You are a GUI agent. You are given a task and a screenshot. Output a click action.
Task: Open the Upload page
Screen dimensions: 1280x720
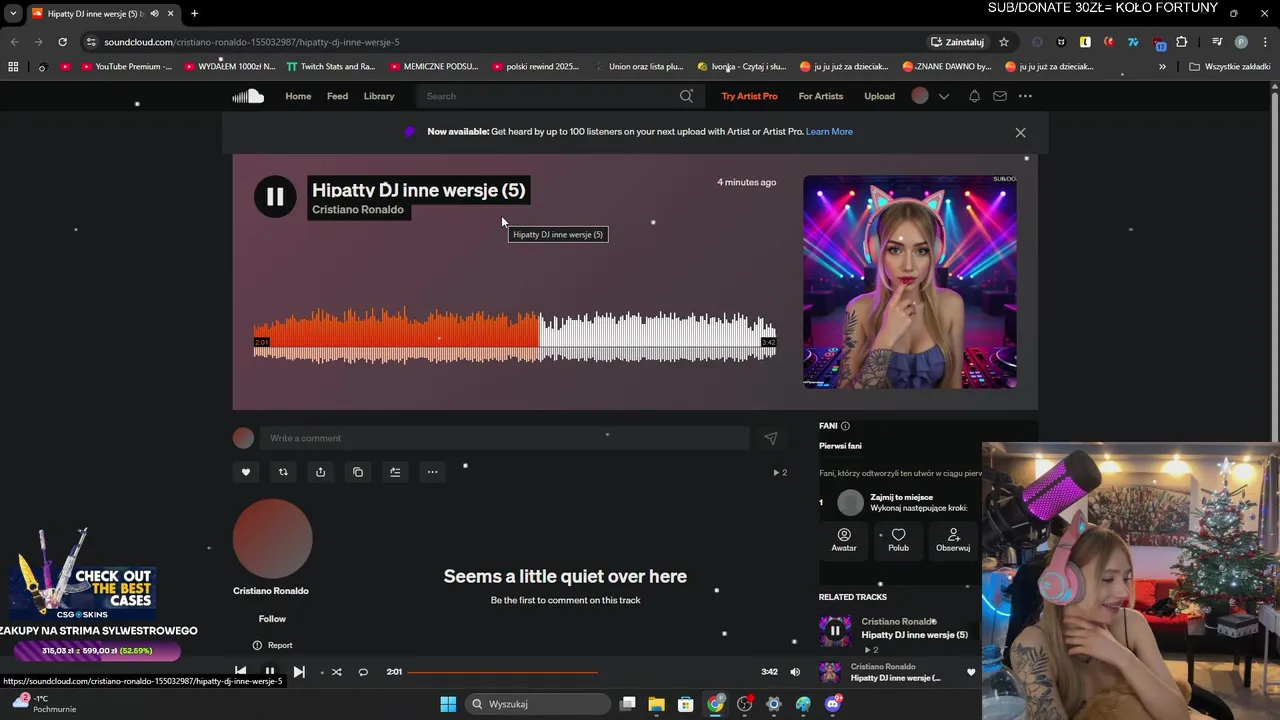pyautogui.click(x=879, y=96)
